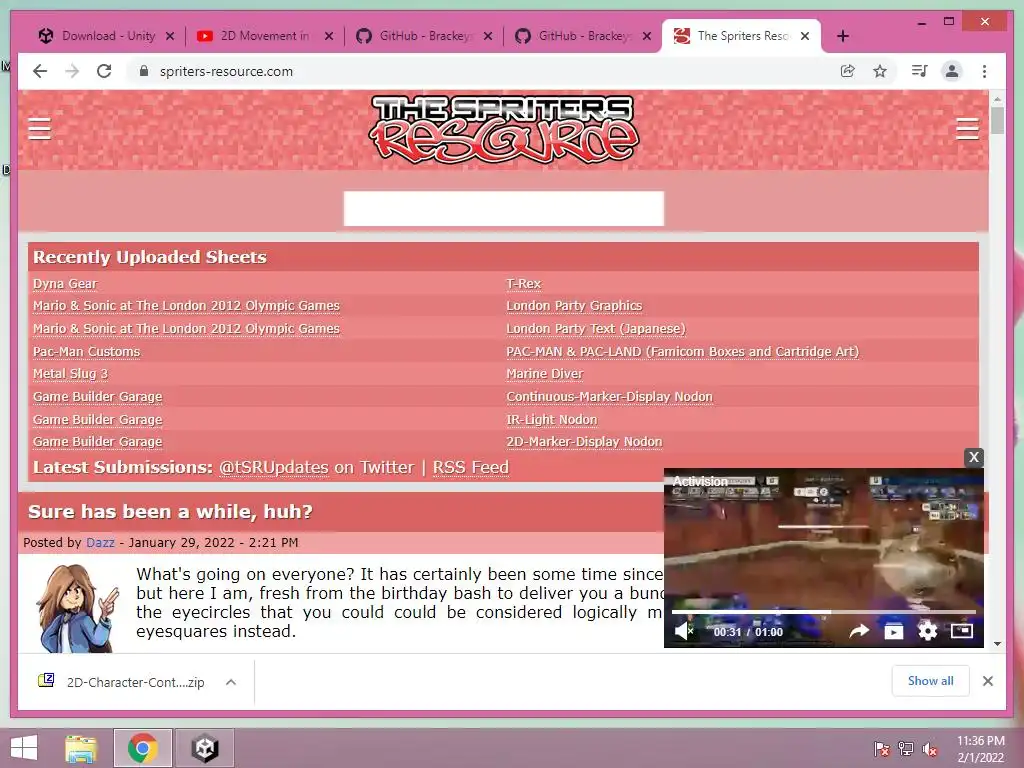Open the right hamburger menu on Spriters Resource
1024x768 pixels.
pos(967,129)
